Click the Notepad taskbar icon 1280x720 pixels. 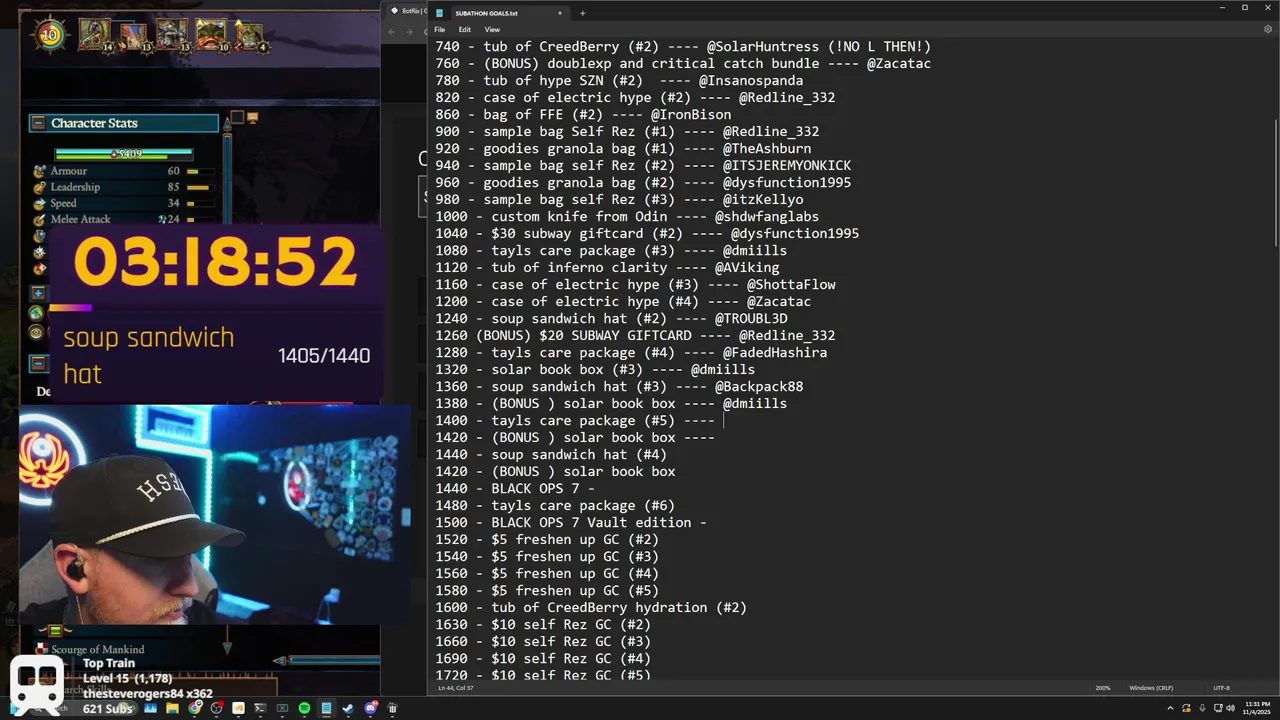click(326, 708)
